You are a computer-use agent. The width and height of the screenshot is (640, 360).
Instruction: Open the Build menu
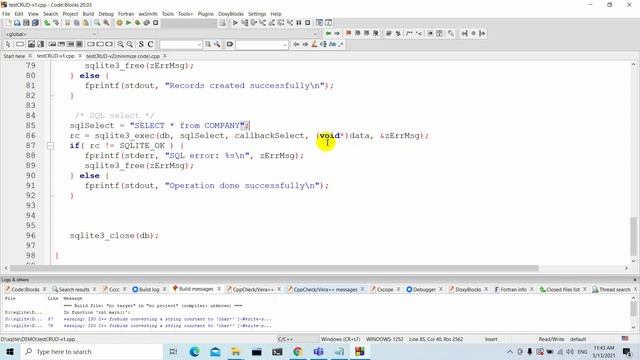(x=88, y=14)
